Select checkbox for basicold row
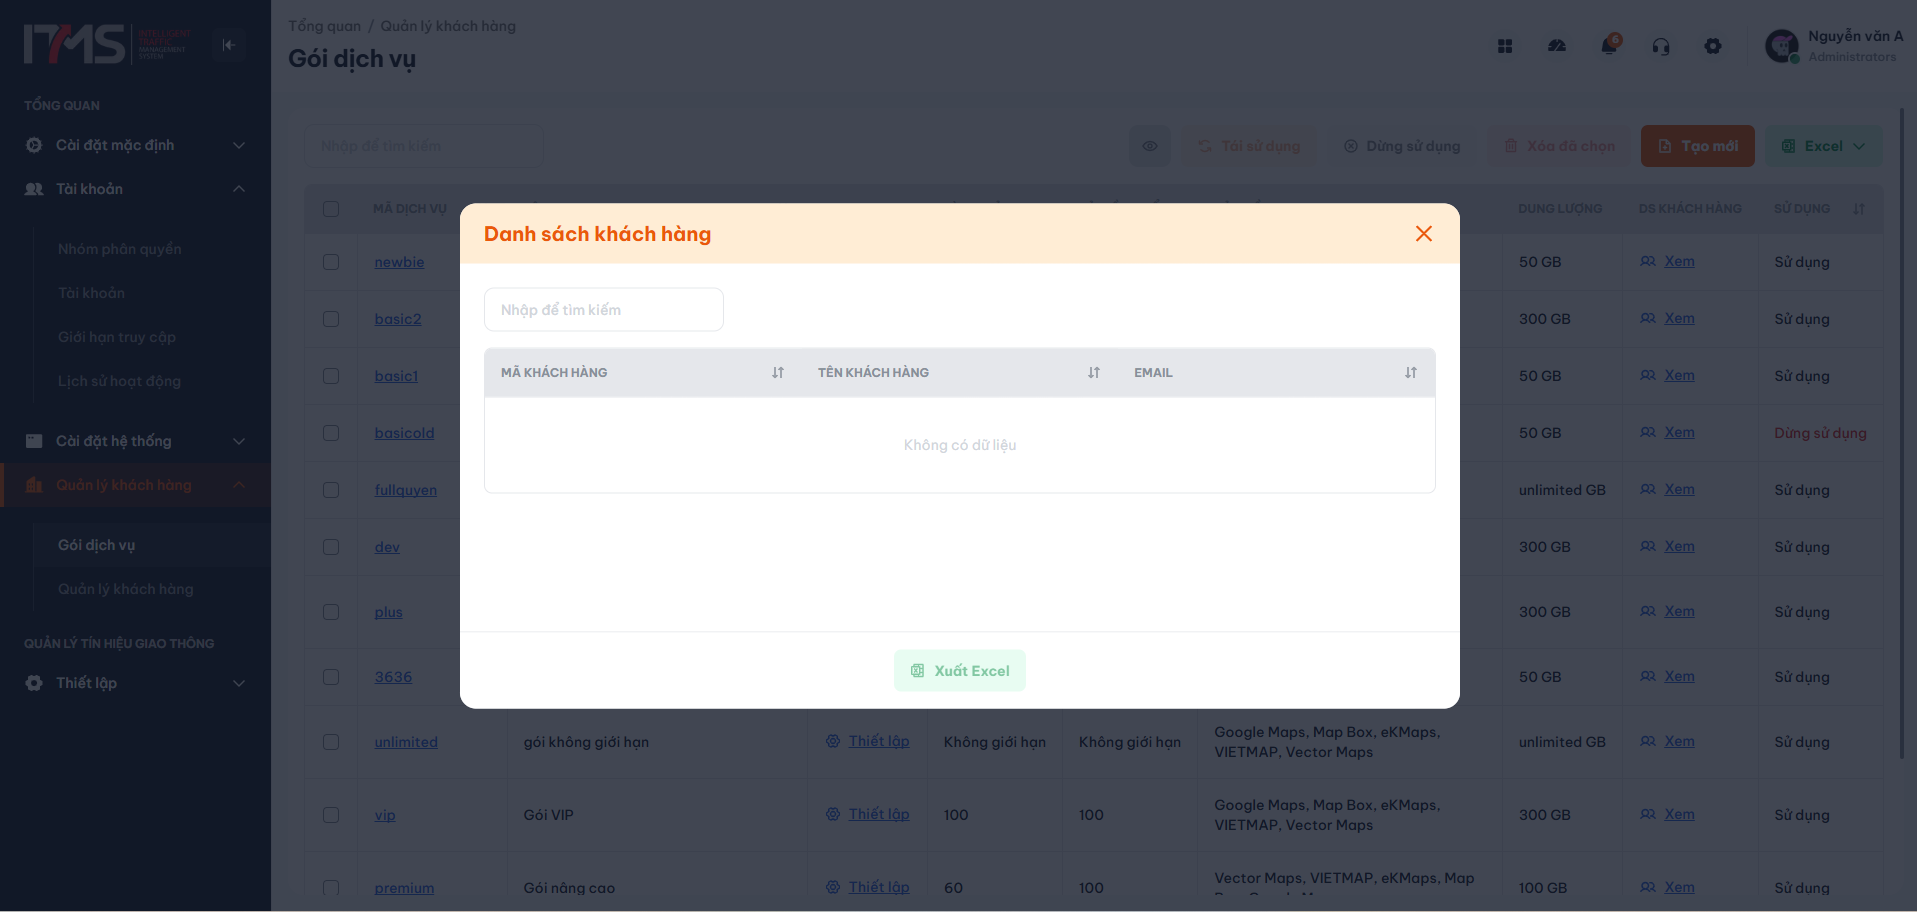This screenshot has width=1917, height=912. click(331, 433)
